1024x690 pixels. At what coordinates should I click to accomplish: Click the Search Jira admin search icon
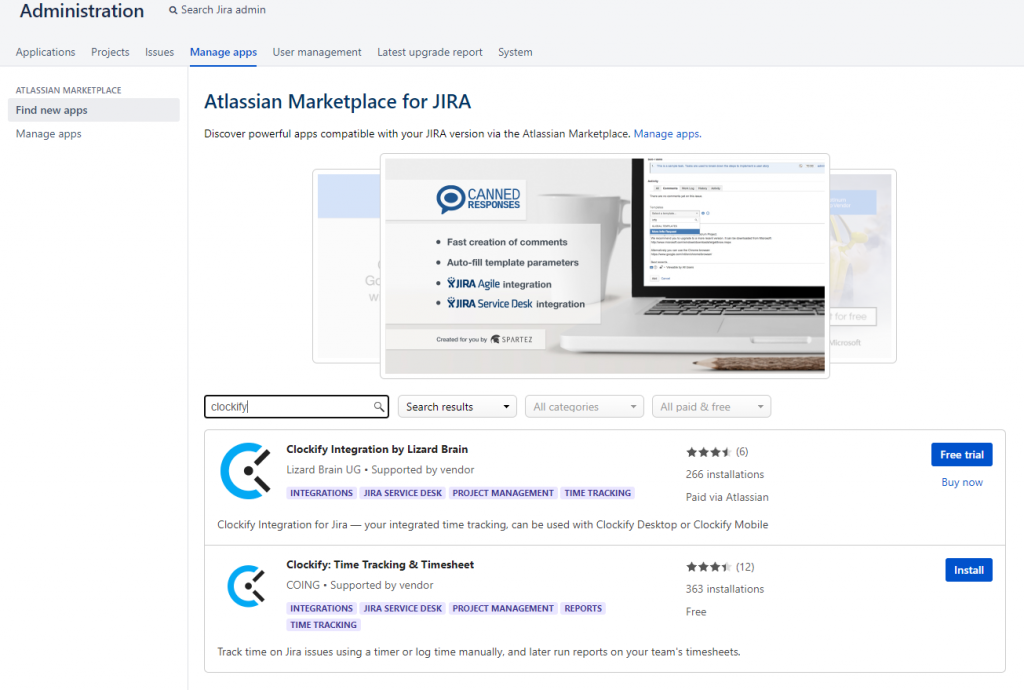[x=175, y=10]
